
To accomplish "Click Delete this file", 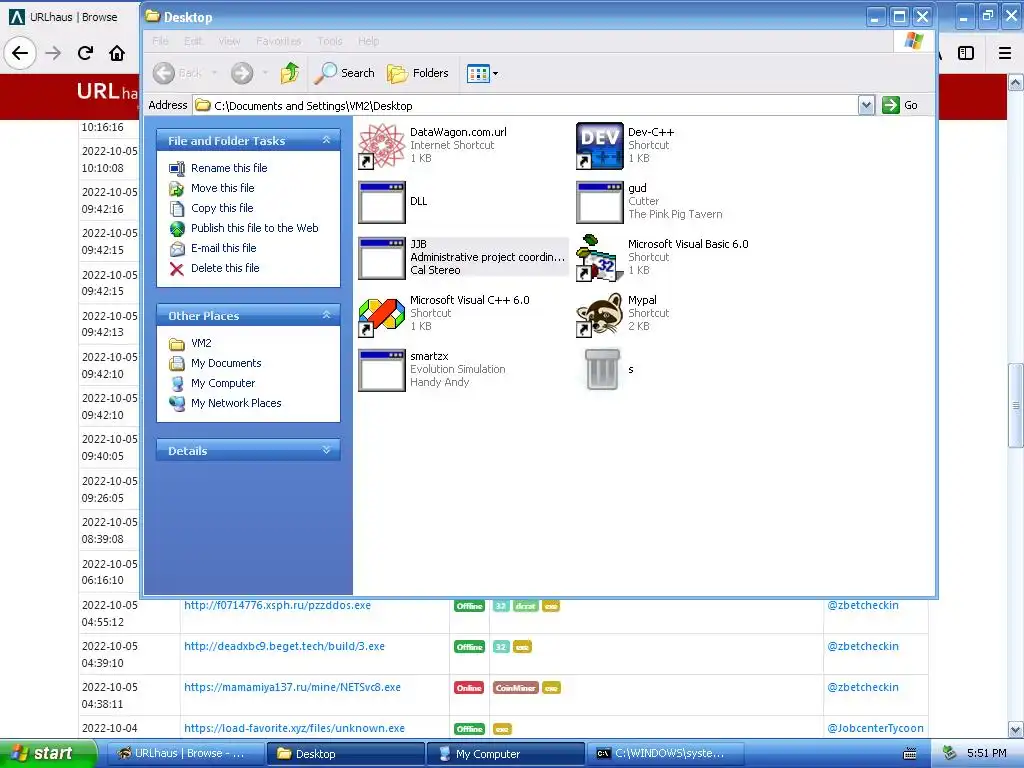I will pyautogui.click(x=214, y=268).
